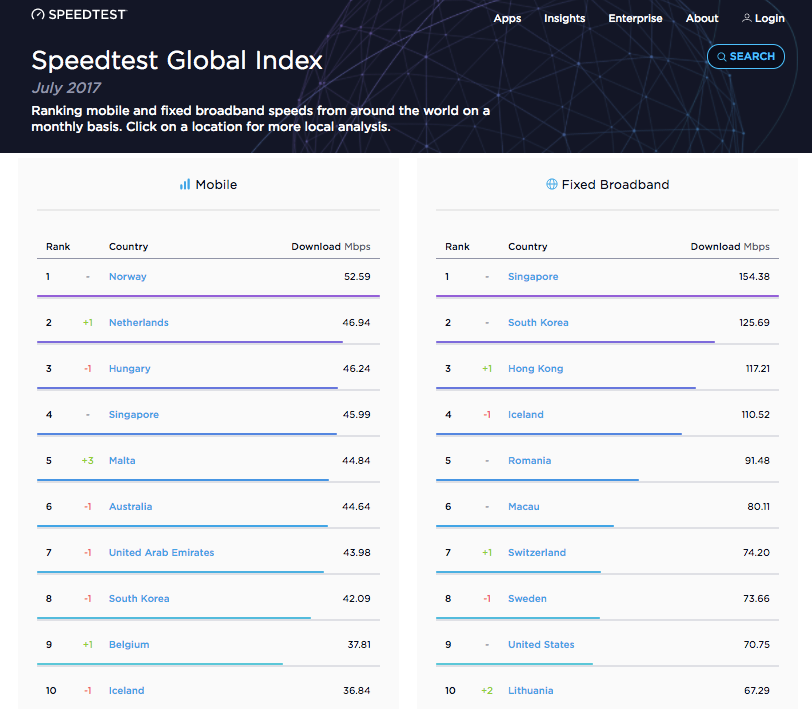
Task: Open Singapore in Fixed Broadband ranking
Action: click(x=533, y=277)
